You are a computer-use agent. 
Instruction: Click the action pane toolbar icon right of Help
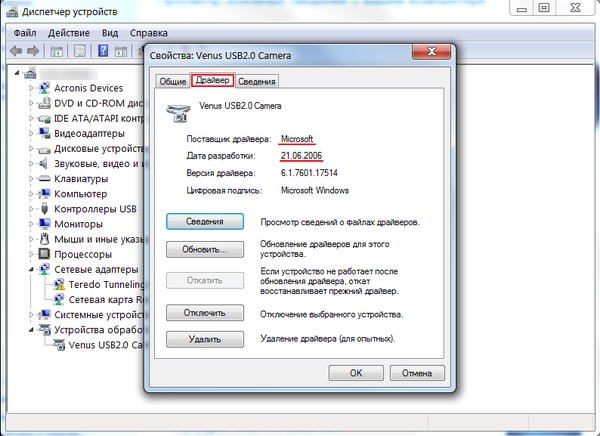tap(121, 51)
